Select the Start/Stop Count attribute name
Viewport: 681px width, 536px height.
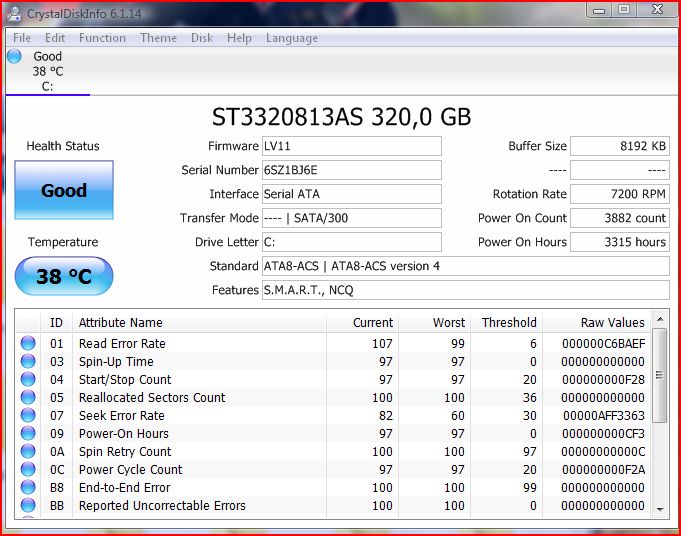pos(125,380)
